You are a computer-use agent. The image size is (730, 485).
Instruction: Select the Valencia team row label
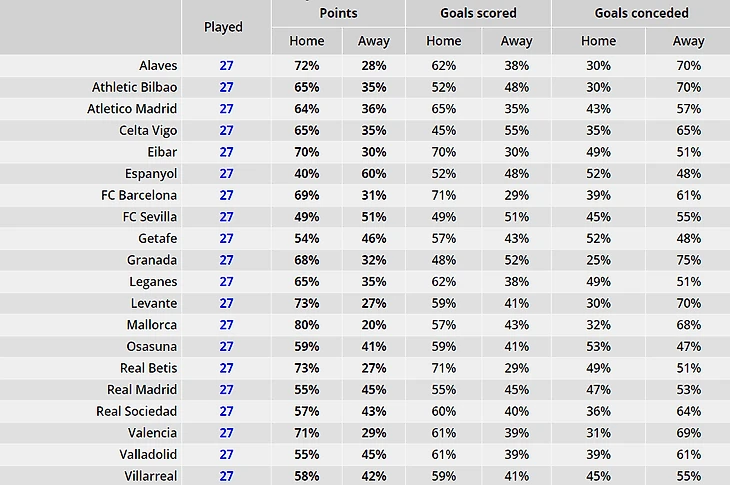153,433
